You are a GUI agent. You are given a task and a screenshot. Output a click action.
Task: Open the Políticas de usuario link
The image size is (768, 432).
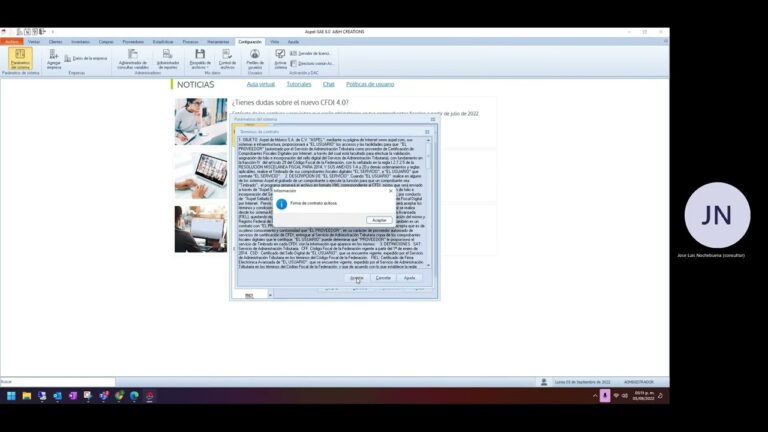(370, 84)
